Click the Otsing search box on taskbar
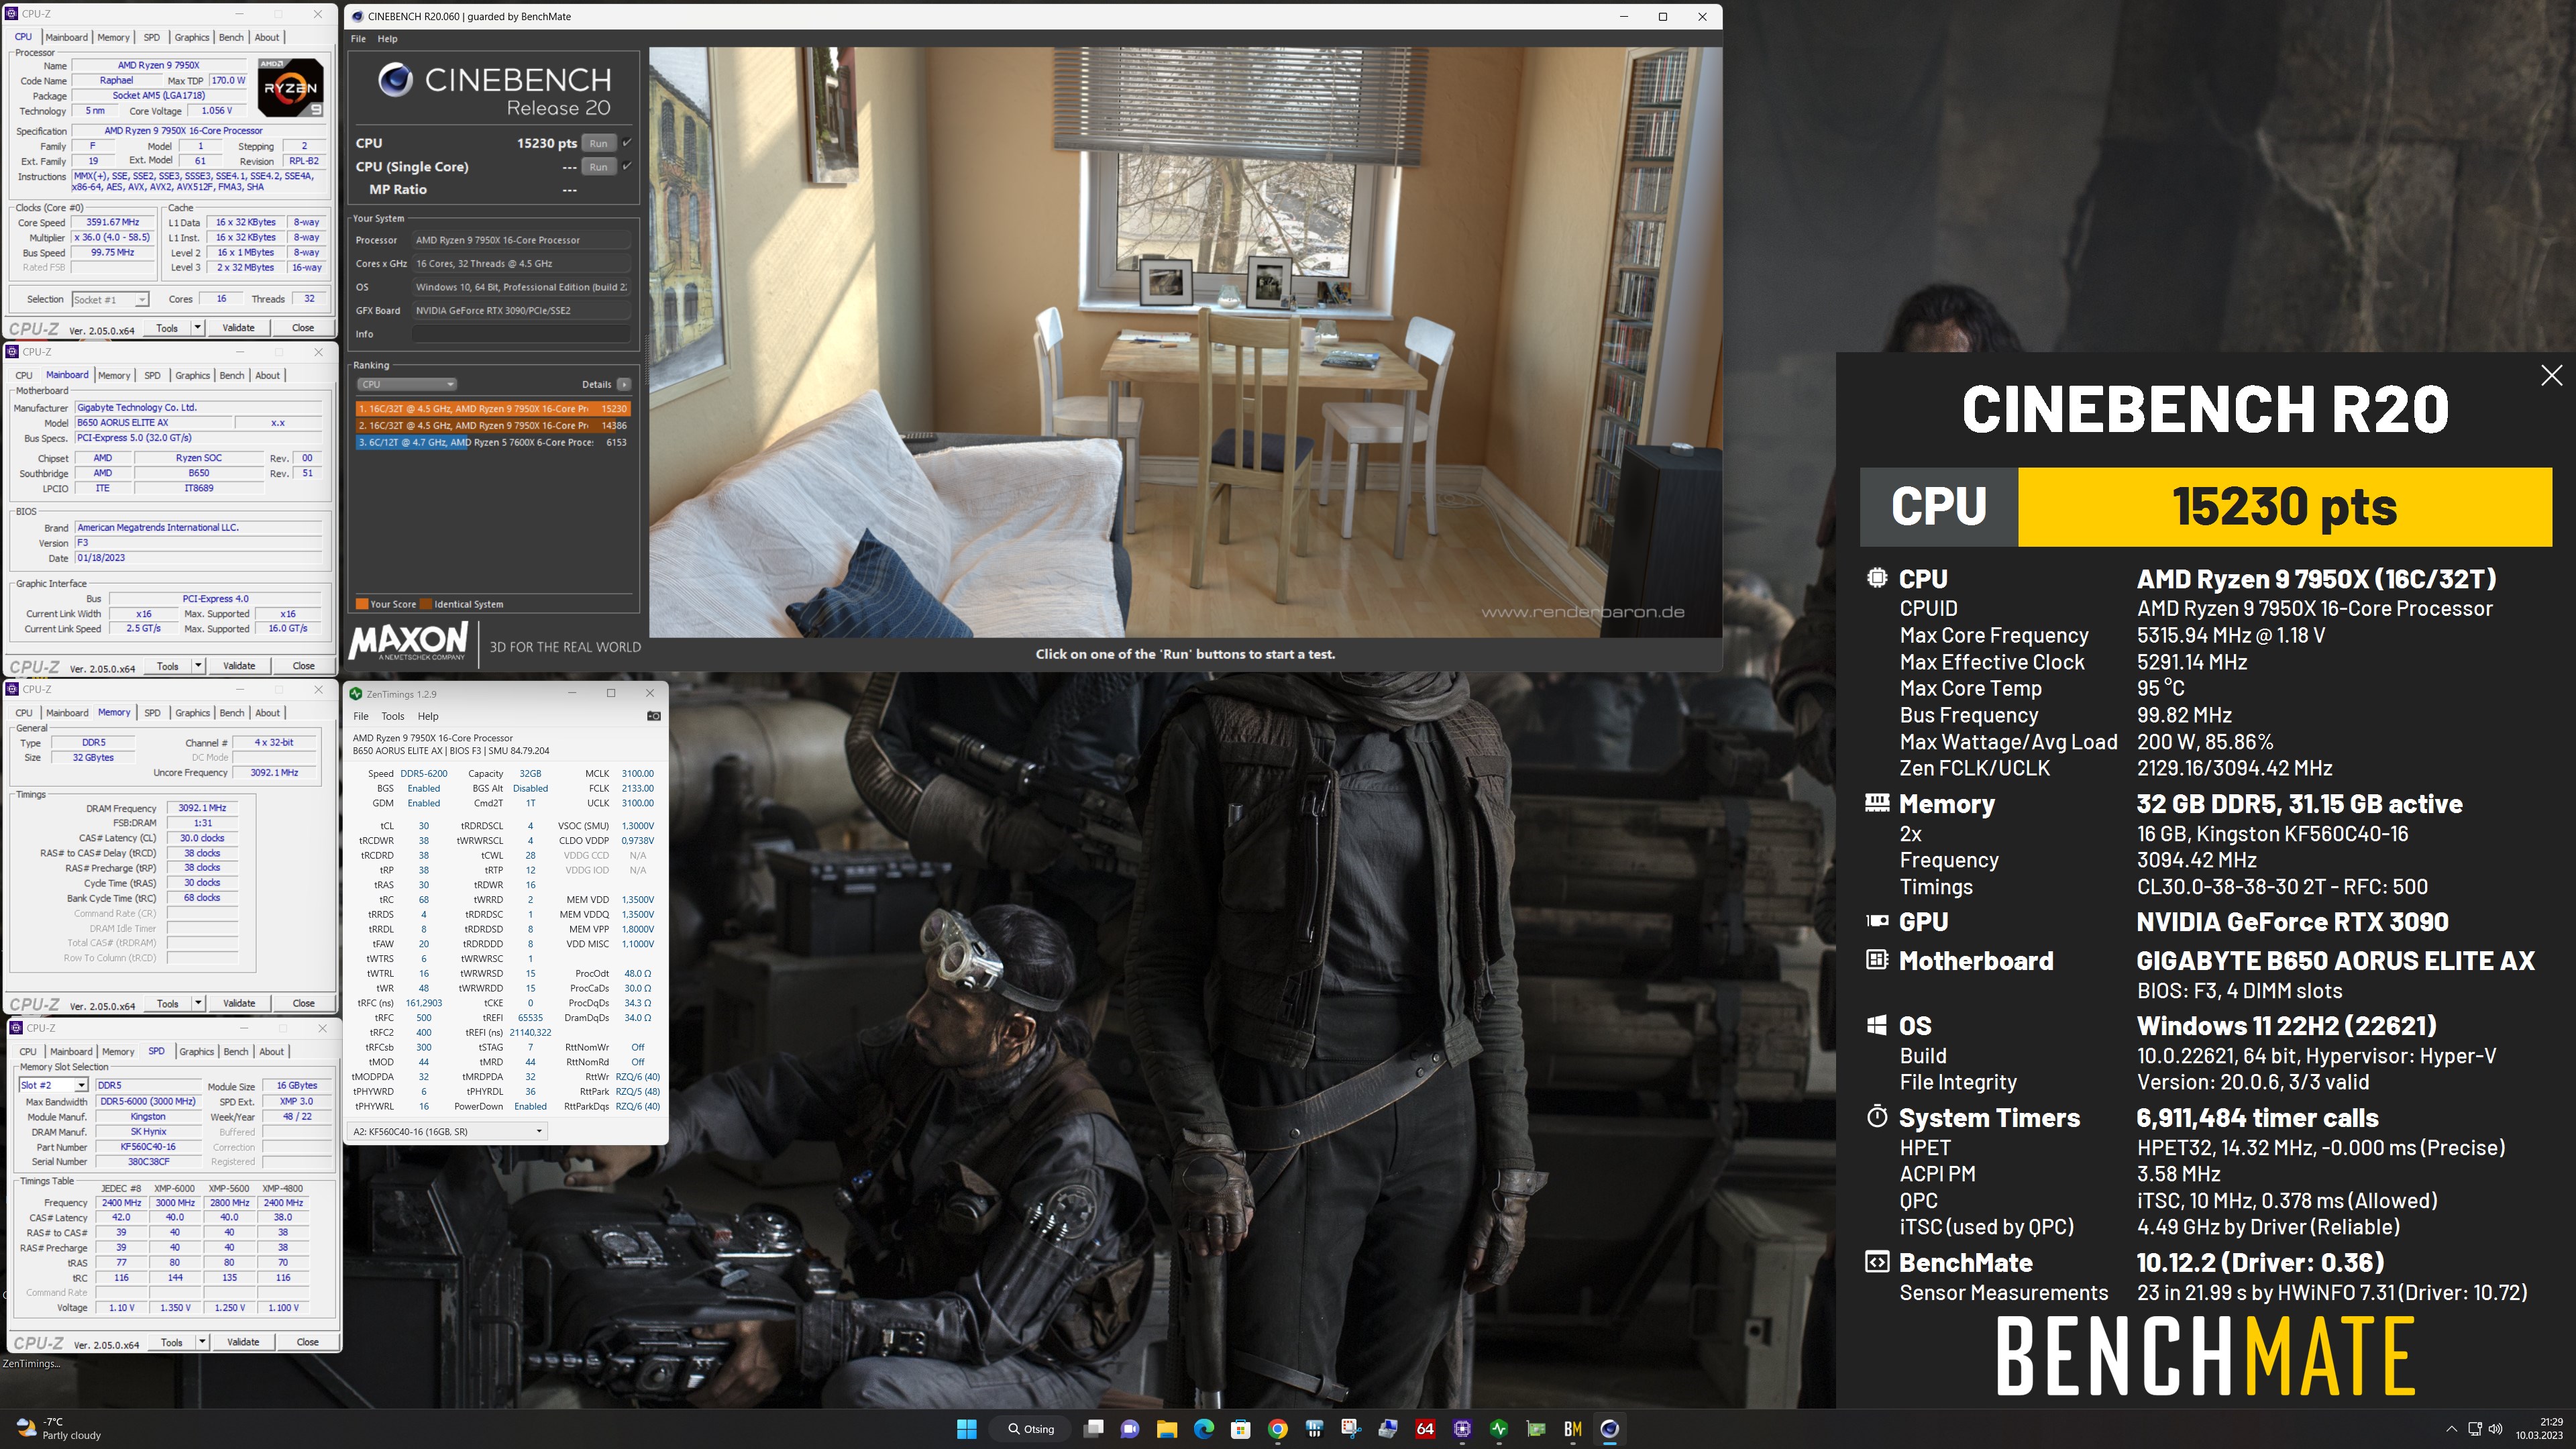The width and height of the screenshot is (2576, 1449). pos(1031,1429)
